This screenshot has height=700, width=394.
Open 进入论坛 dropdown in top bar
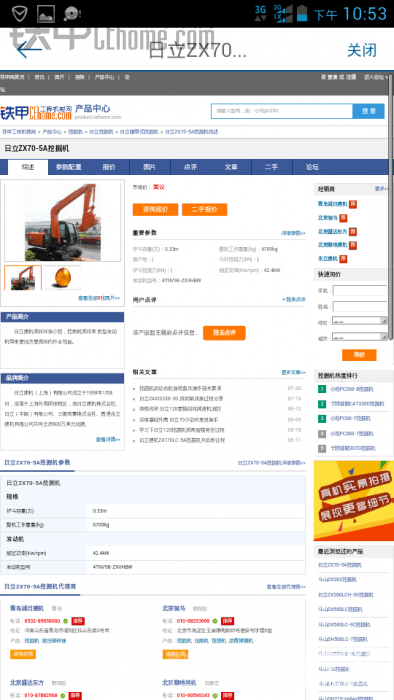point(375,77)
